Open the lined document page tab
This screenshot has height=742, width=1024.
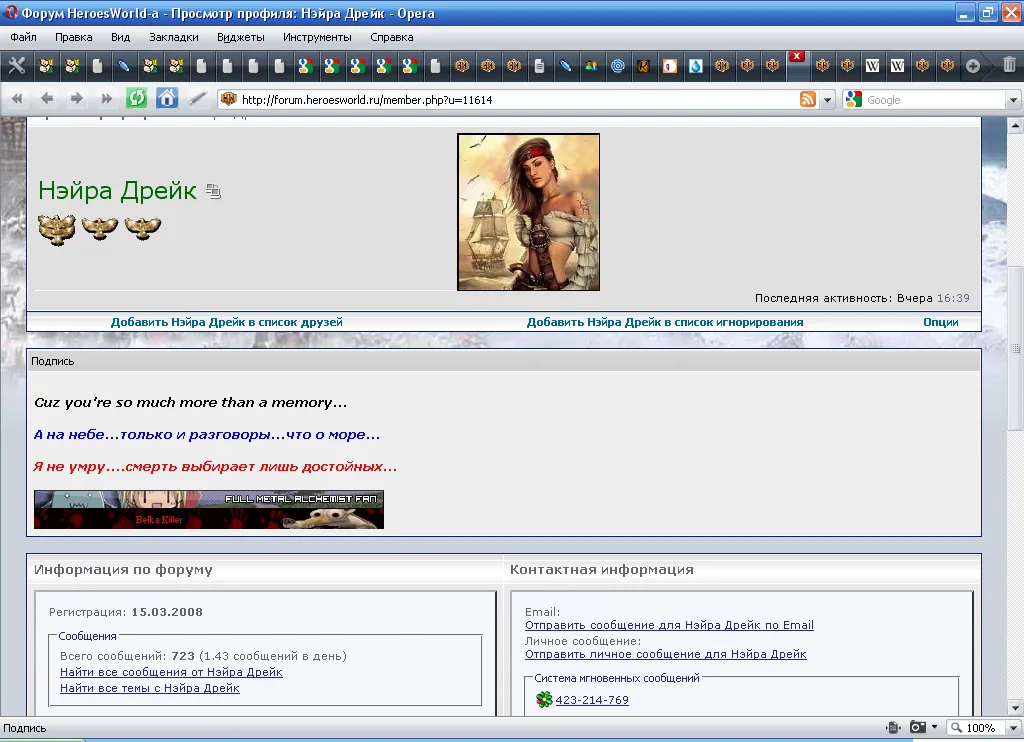[x=539, y=66]
